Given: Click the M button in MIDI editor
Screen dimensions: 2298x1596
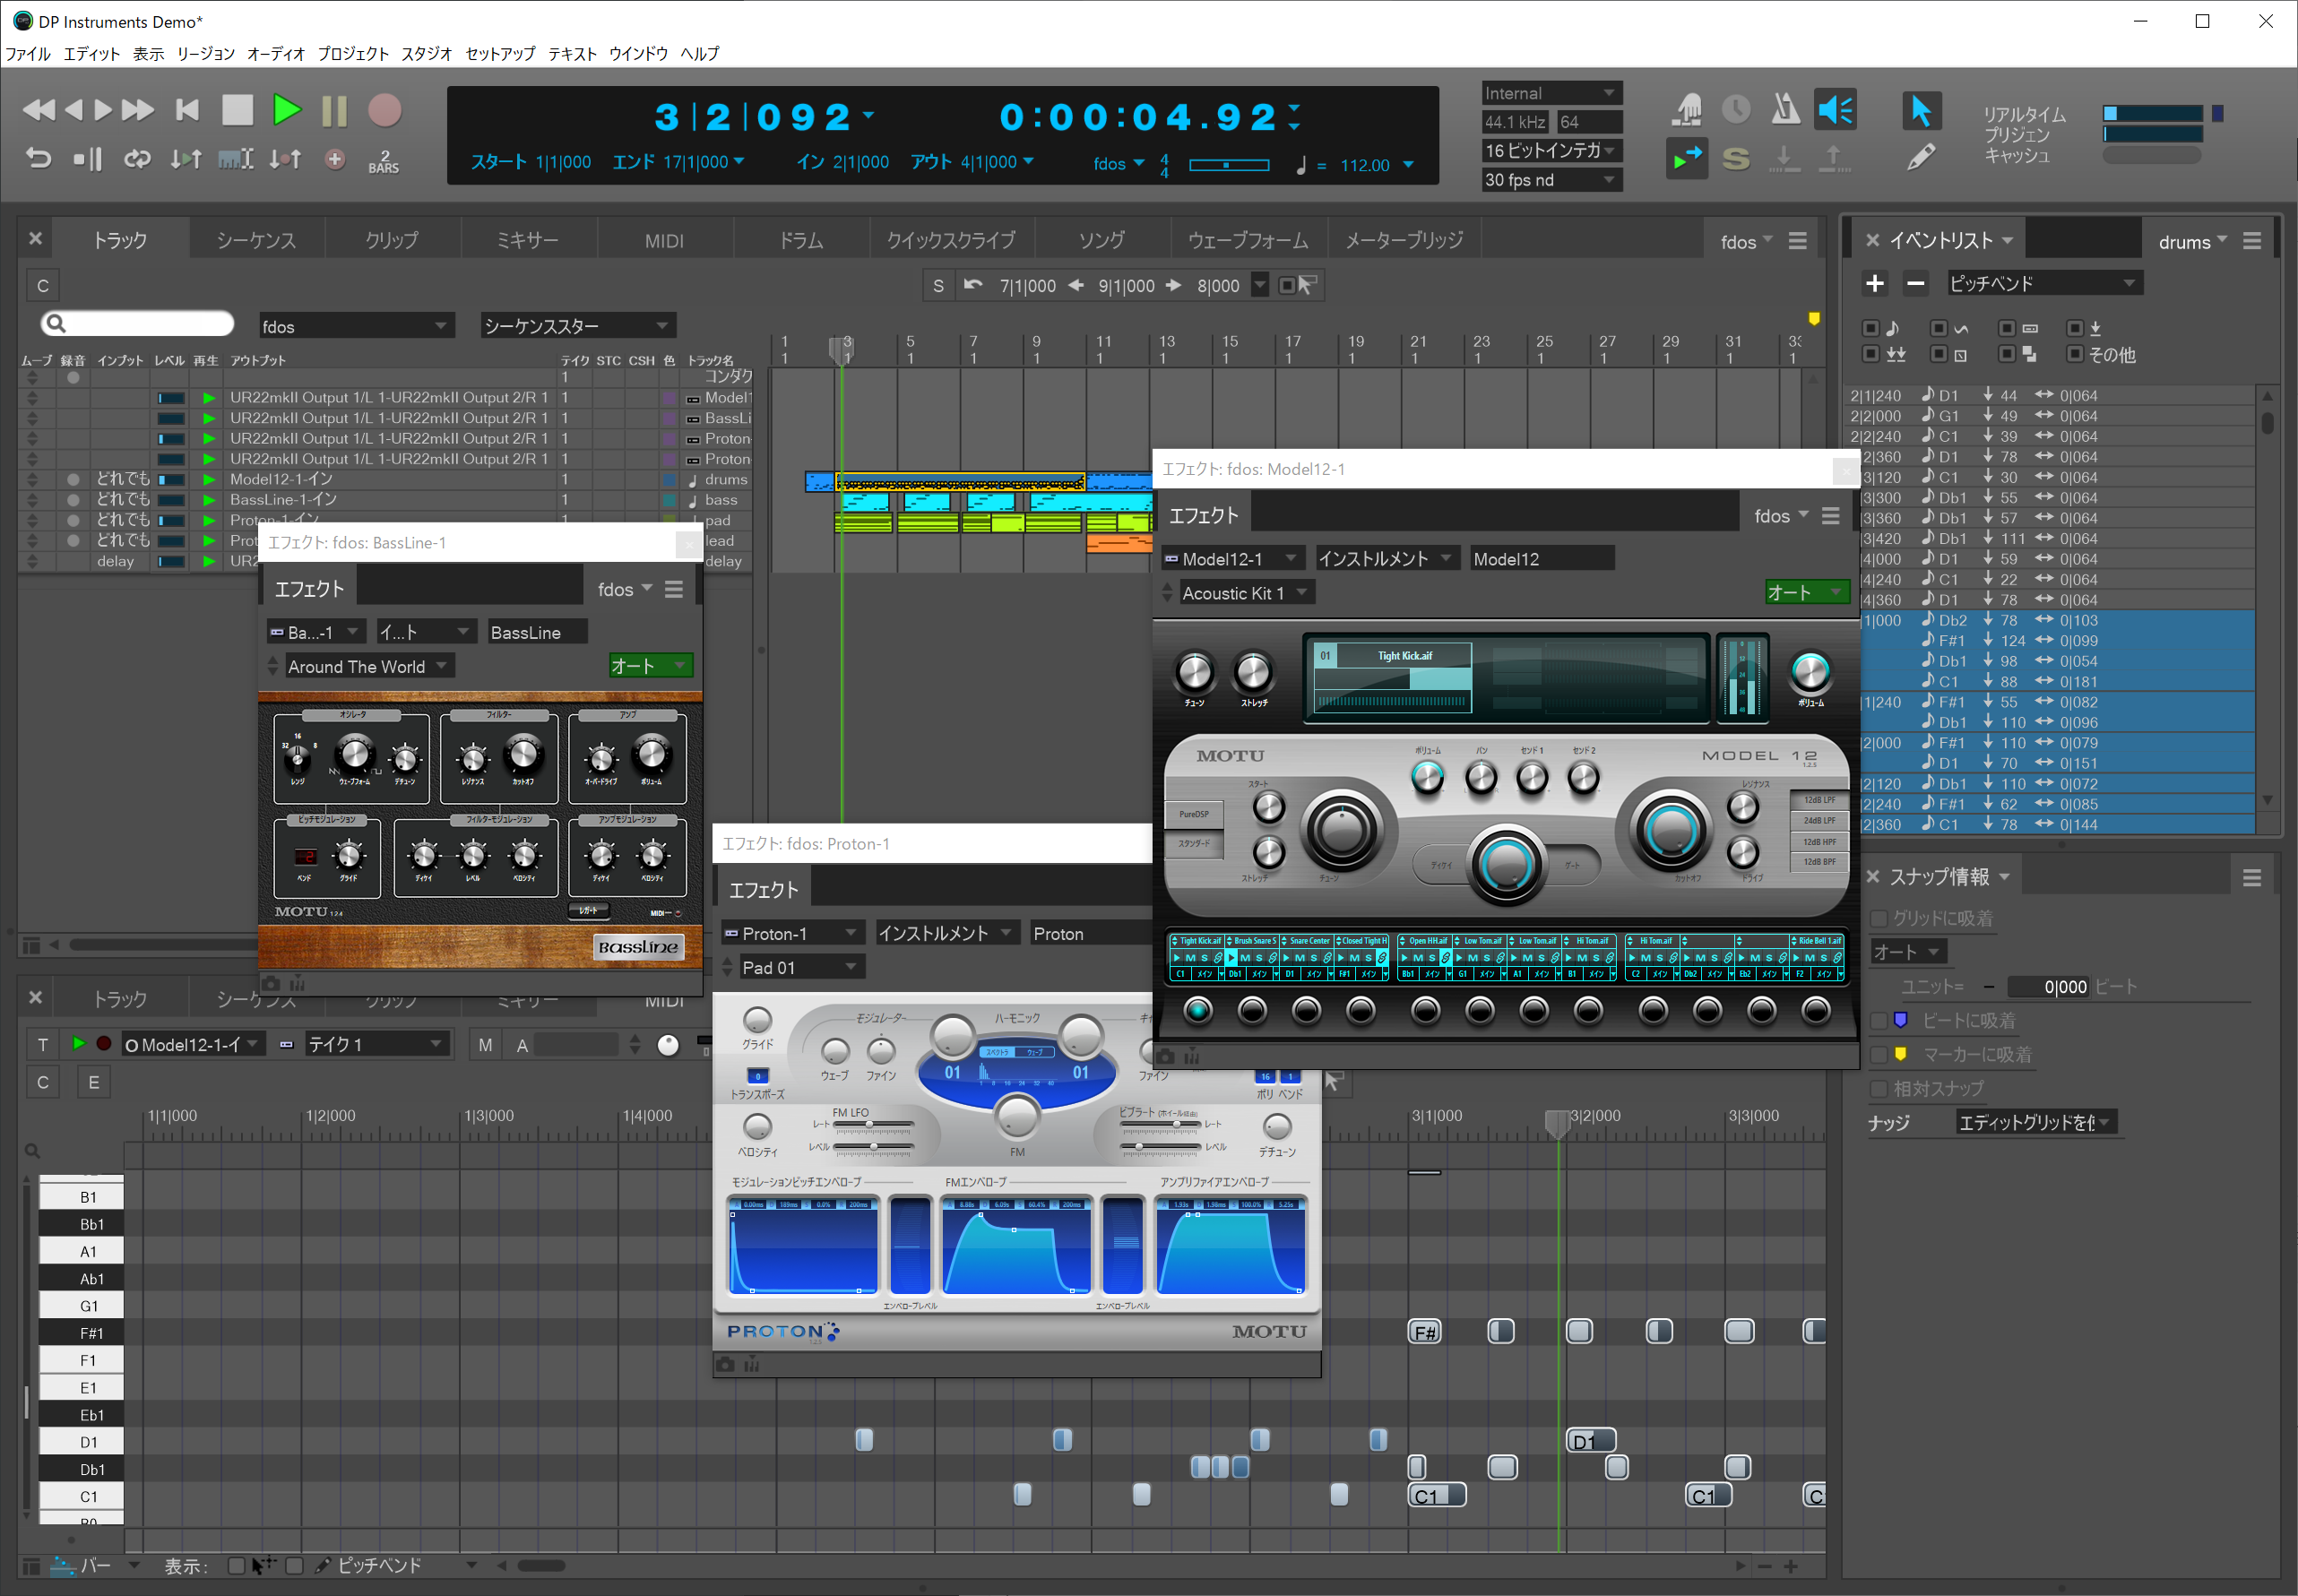Looking at the screenshot, I should click(x=485, y=1045).
